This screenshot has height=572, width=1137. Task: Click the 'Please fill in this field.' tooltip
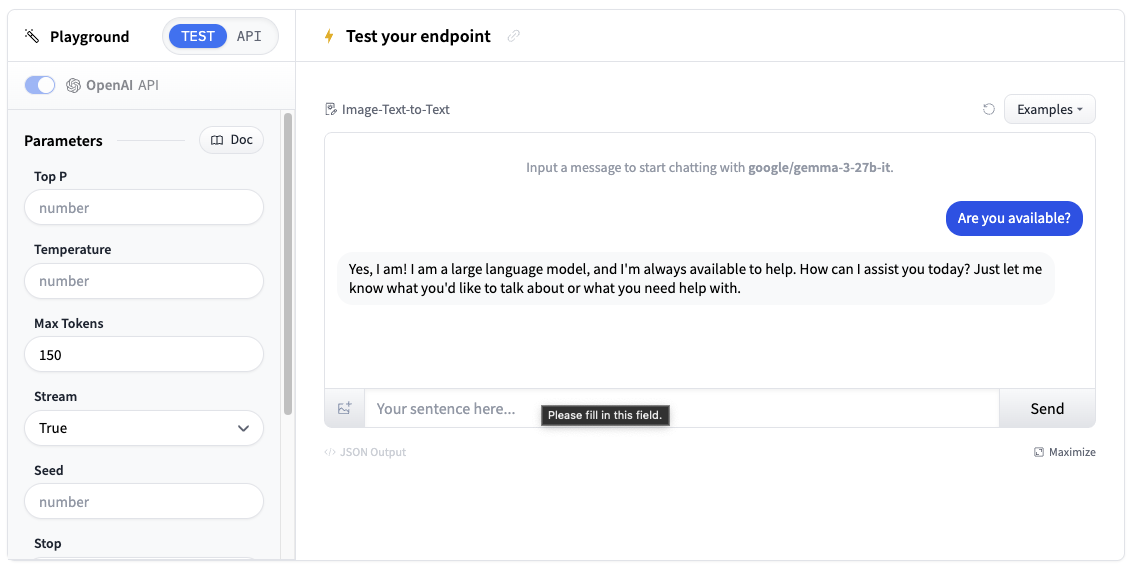(605, 415)
